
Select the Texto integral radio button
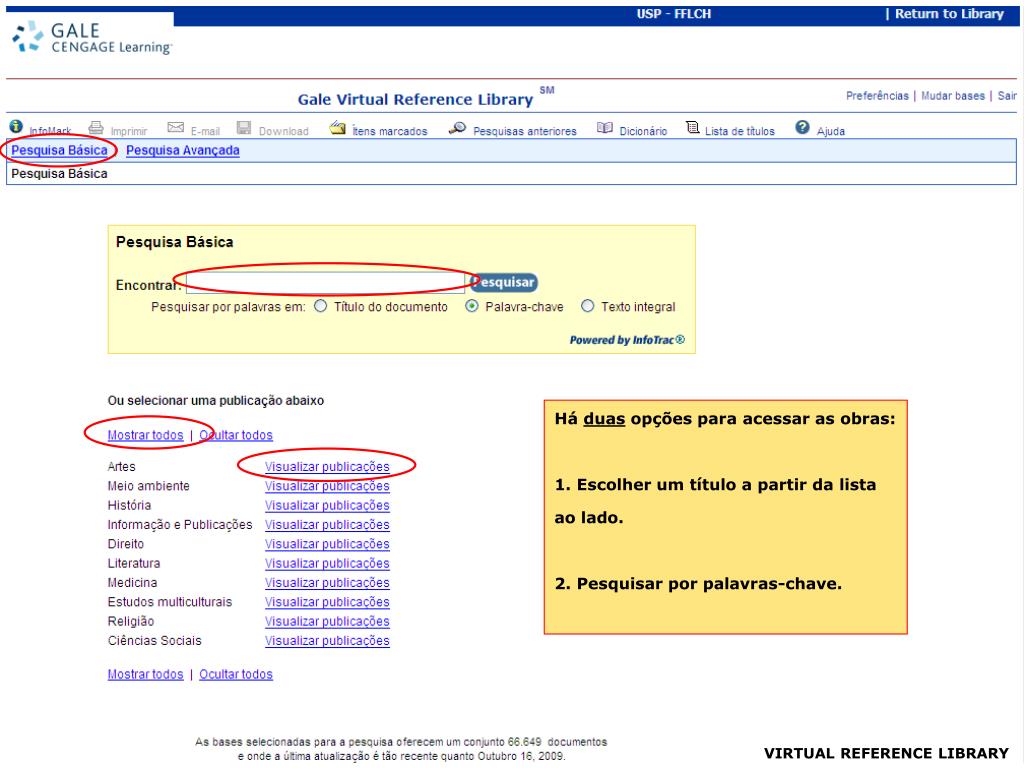pyautogui.click(x=588, y=306)
